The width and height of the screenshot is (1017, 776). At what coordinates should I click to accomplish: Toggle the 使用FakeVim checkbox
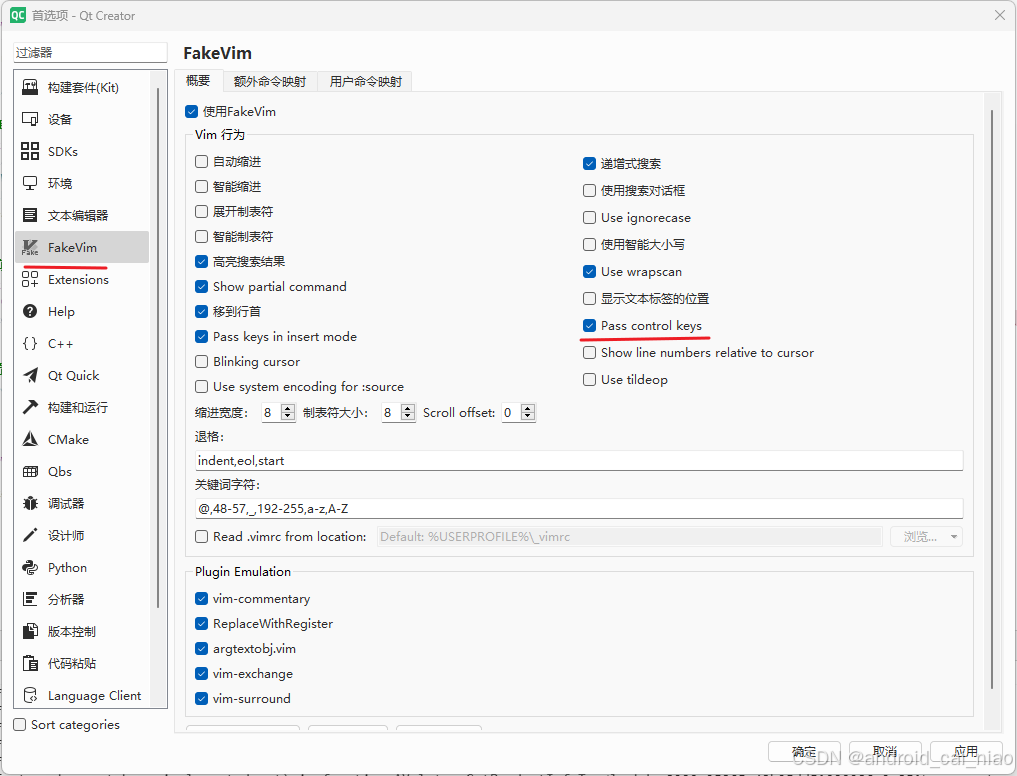191,112
